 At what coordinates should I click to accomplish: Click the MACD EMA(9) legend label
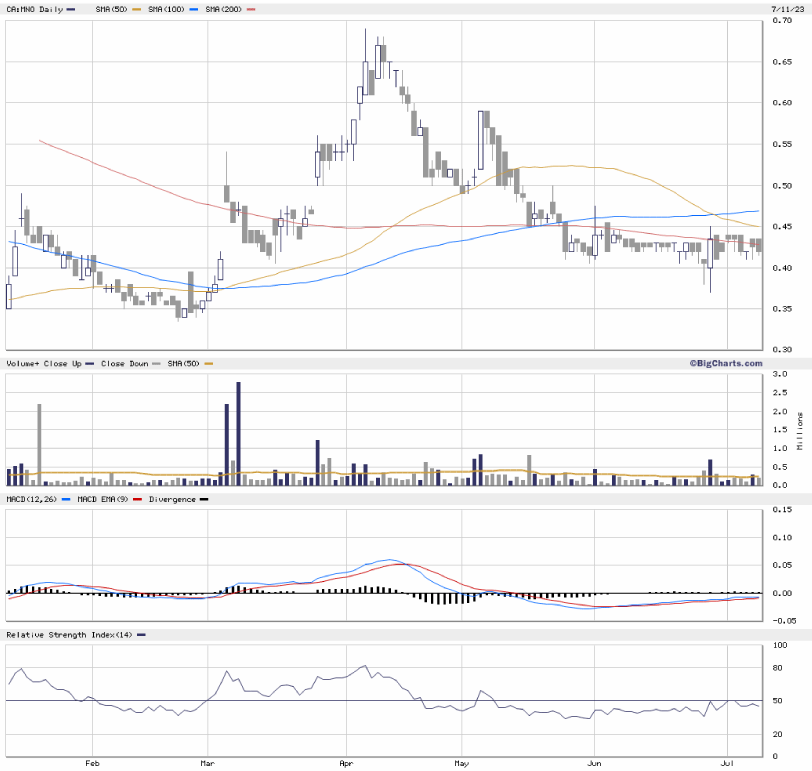coord(104,499)
